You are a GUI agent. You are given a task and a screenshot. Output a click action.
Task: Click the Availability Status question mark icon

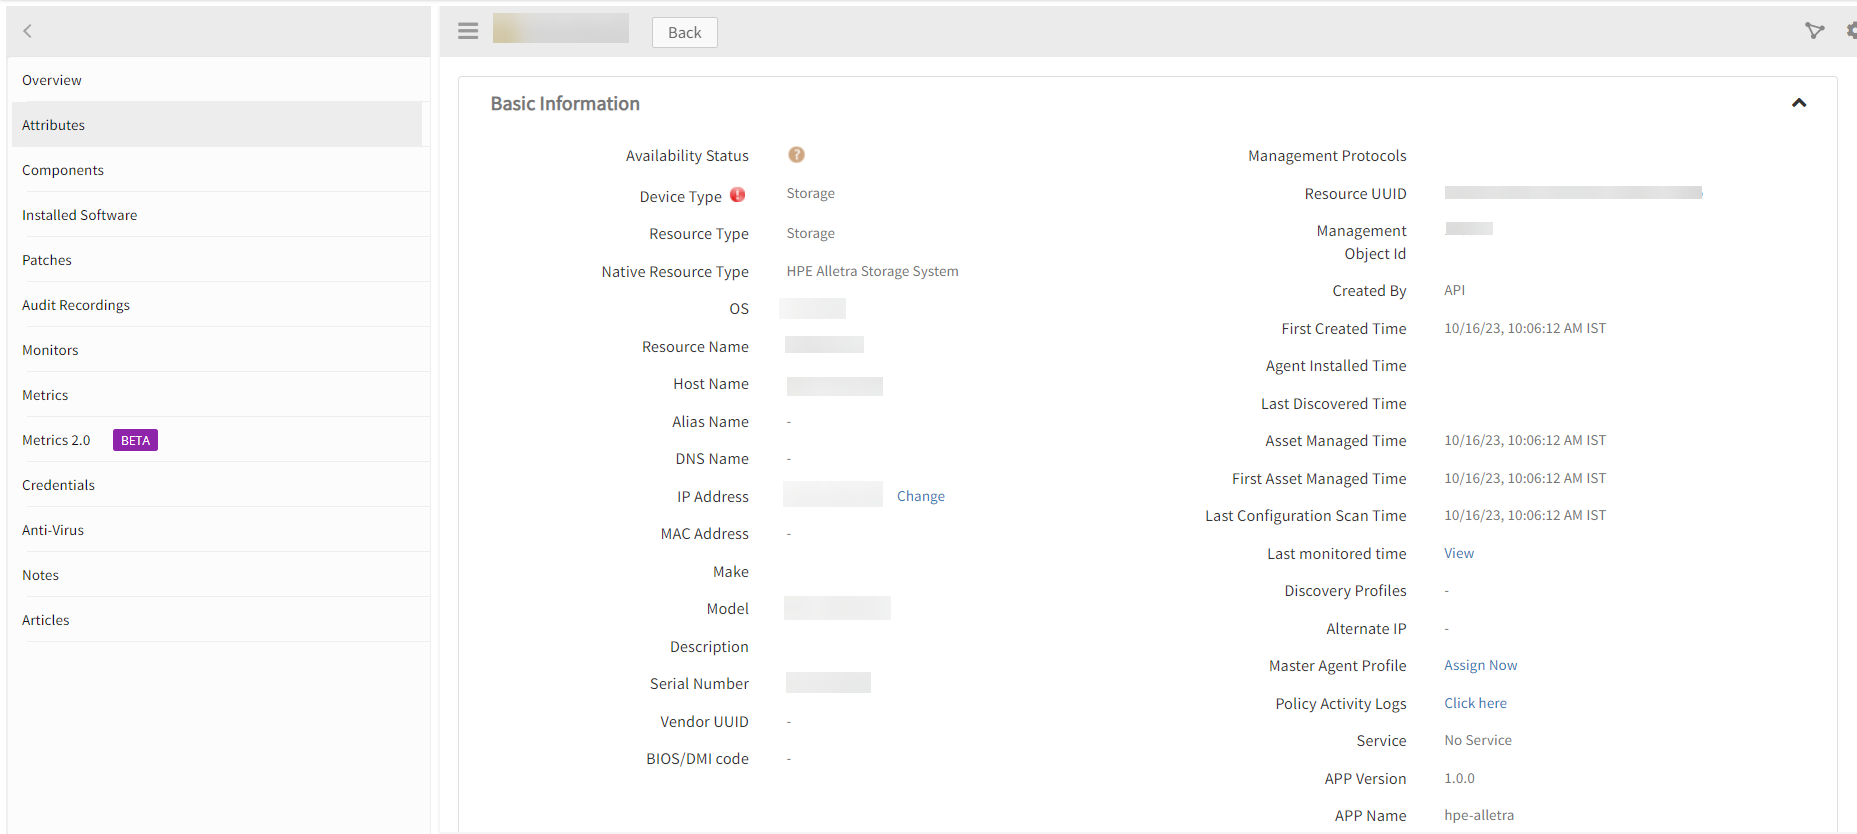[796, 155]
